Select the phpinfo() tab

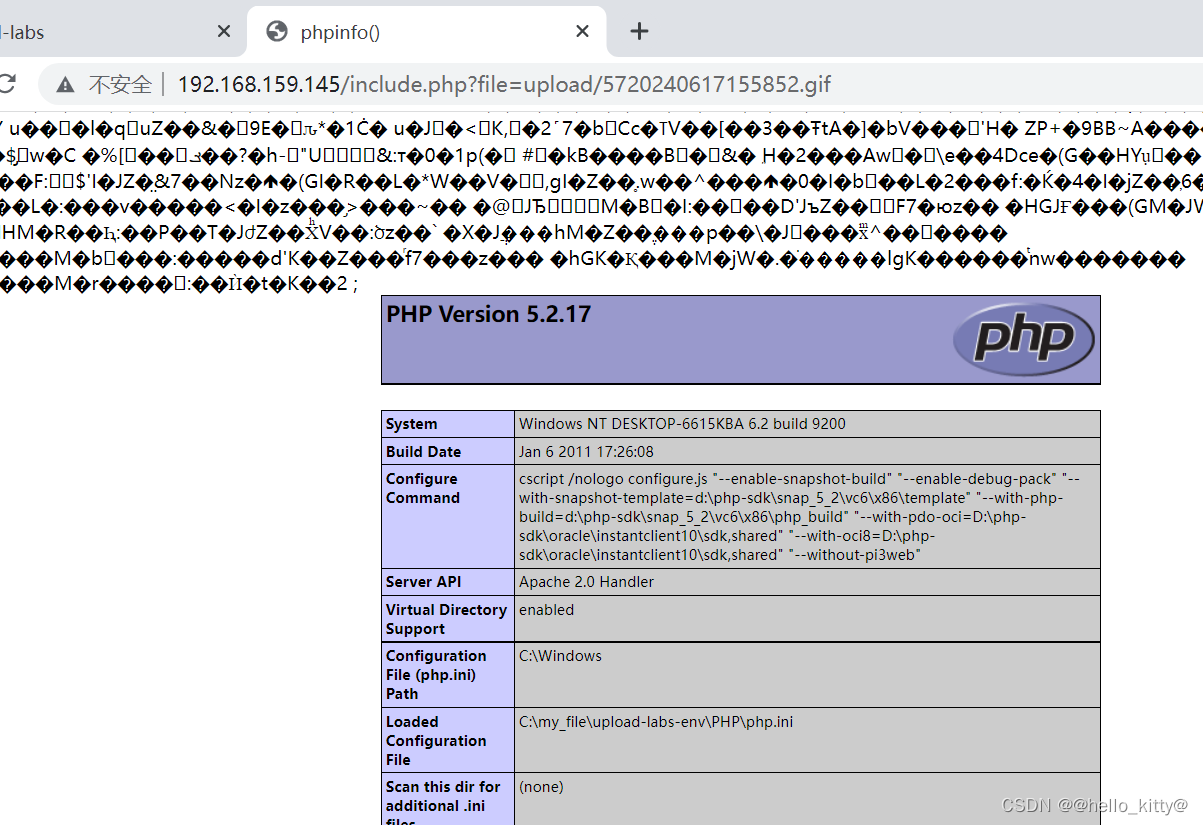pyautogui.click(x=427, y=32)
